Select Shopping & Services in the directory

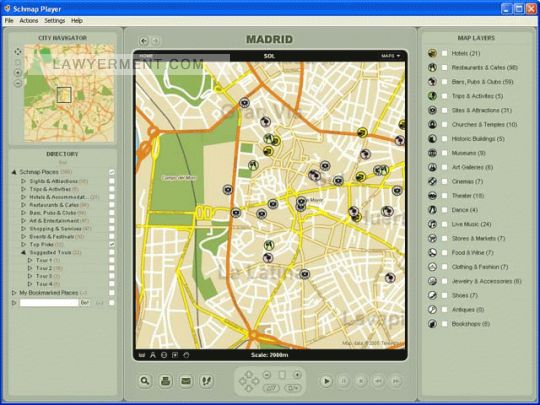(55, 229)
